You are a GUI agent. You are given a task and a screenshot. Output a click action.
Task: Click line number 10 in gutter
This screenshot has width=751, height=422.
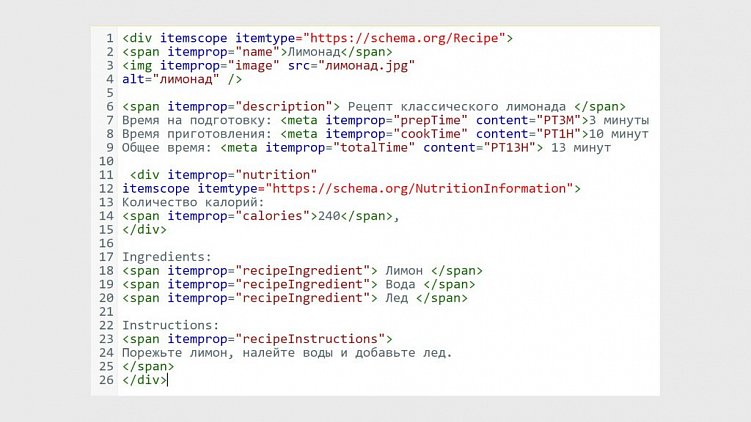coord(106,161)
